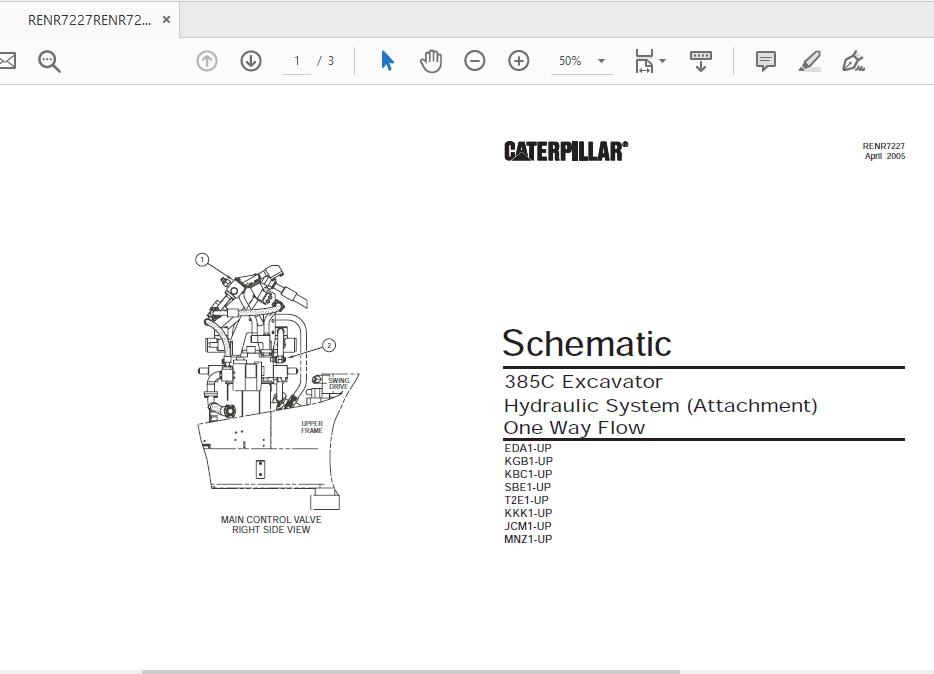Select the RENR7227 document tab
934x674 pixels.
click(89, 20)
